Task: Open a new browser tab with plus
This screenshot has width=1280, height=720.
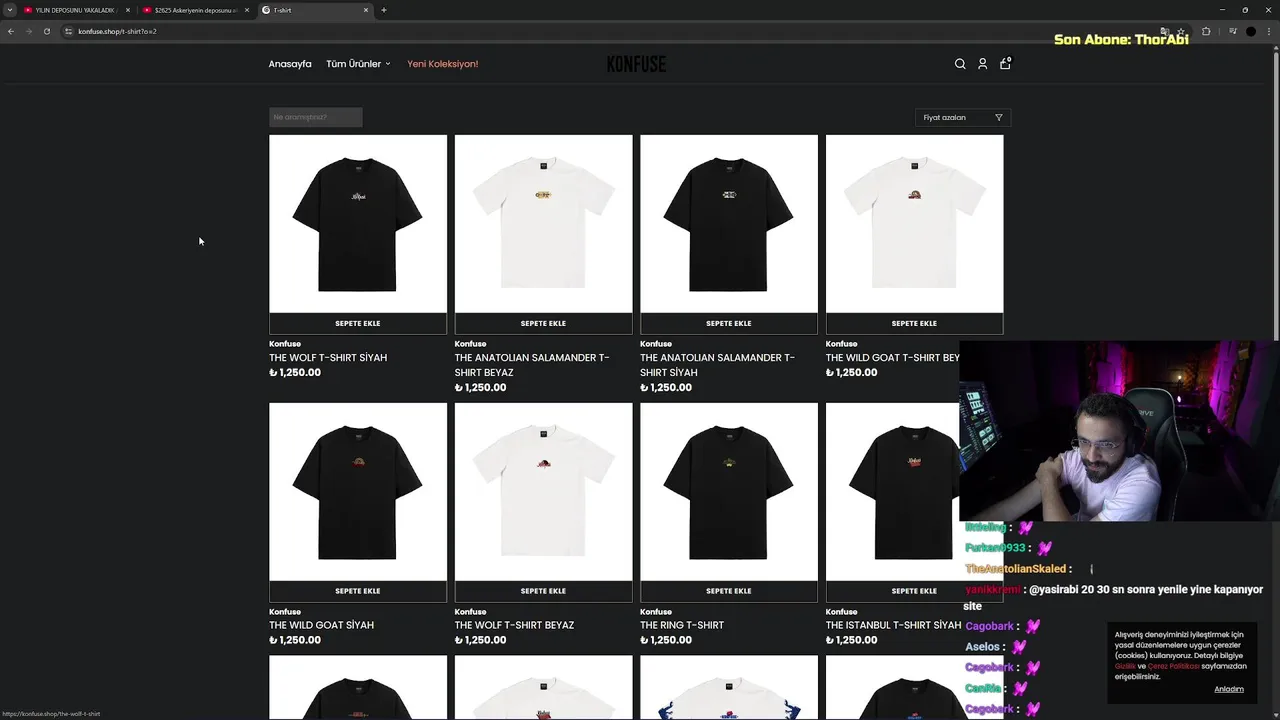Action: click(384, 10)
